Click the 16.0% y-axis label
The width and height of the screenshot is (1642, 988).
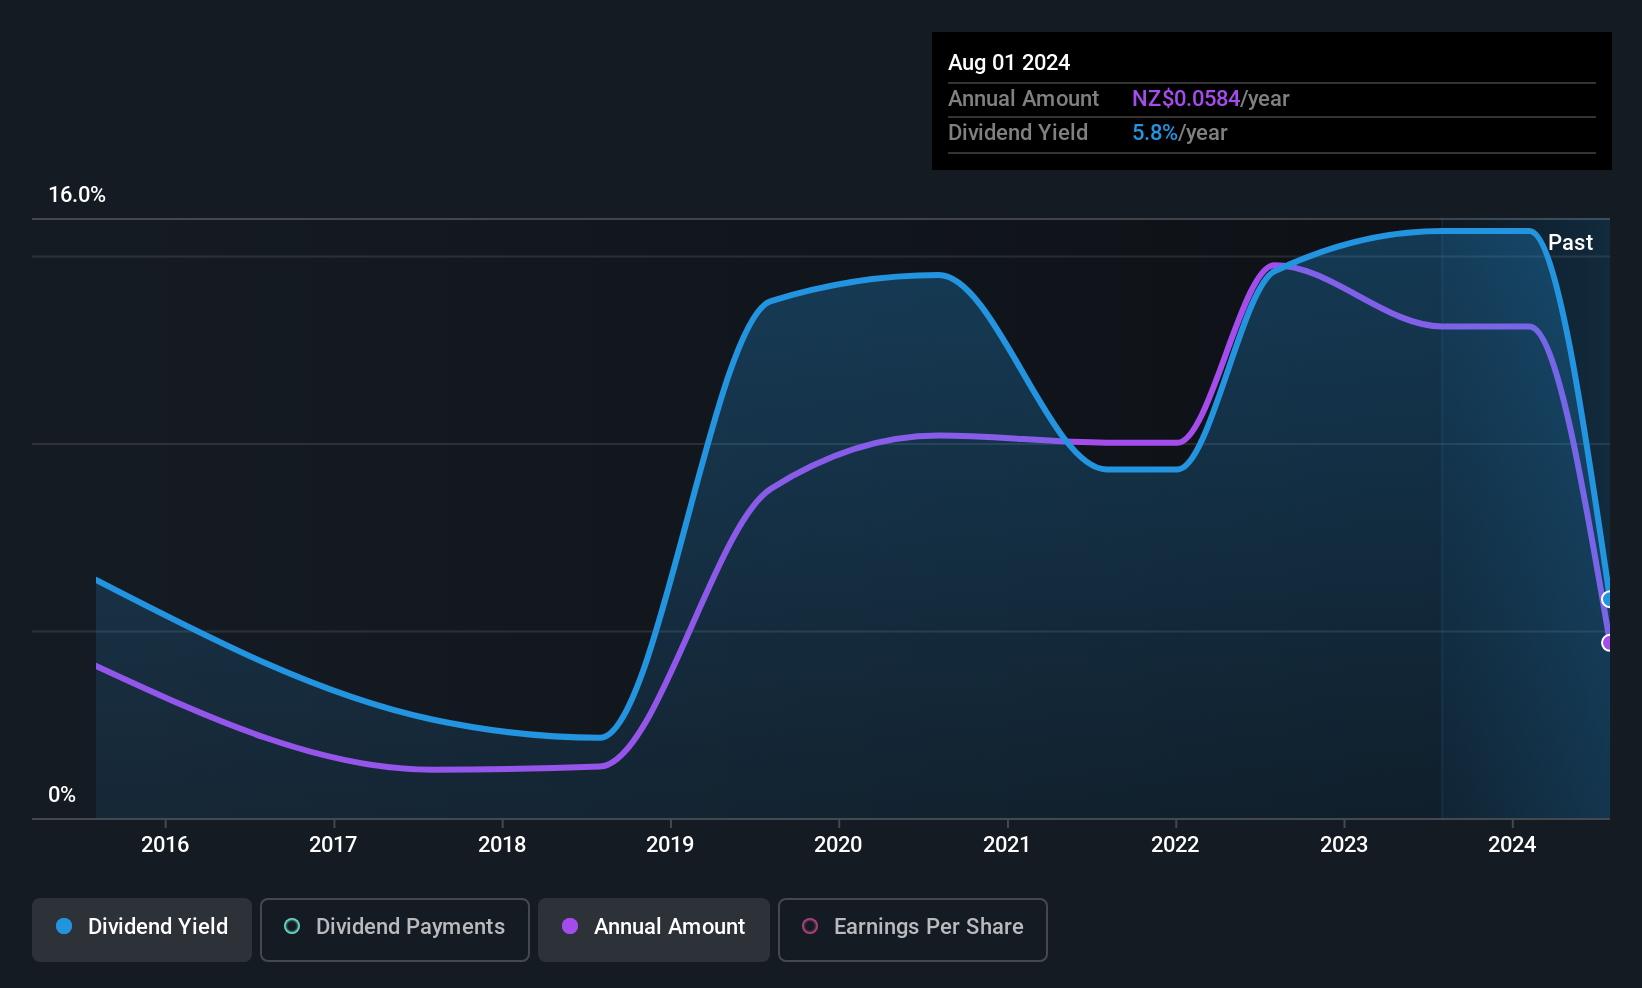(77, 195)
